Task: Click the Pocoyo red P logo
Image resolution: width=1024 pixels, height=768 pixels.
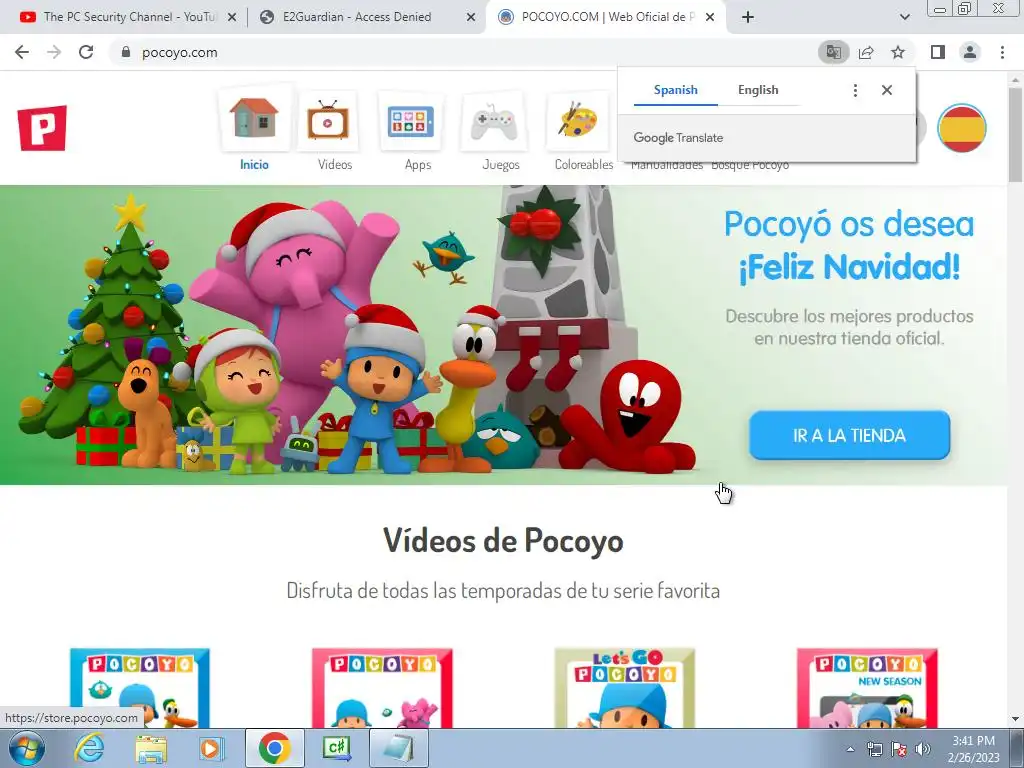Action: pos(42,128)
